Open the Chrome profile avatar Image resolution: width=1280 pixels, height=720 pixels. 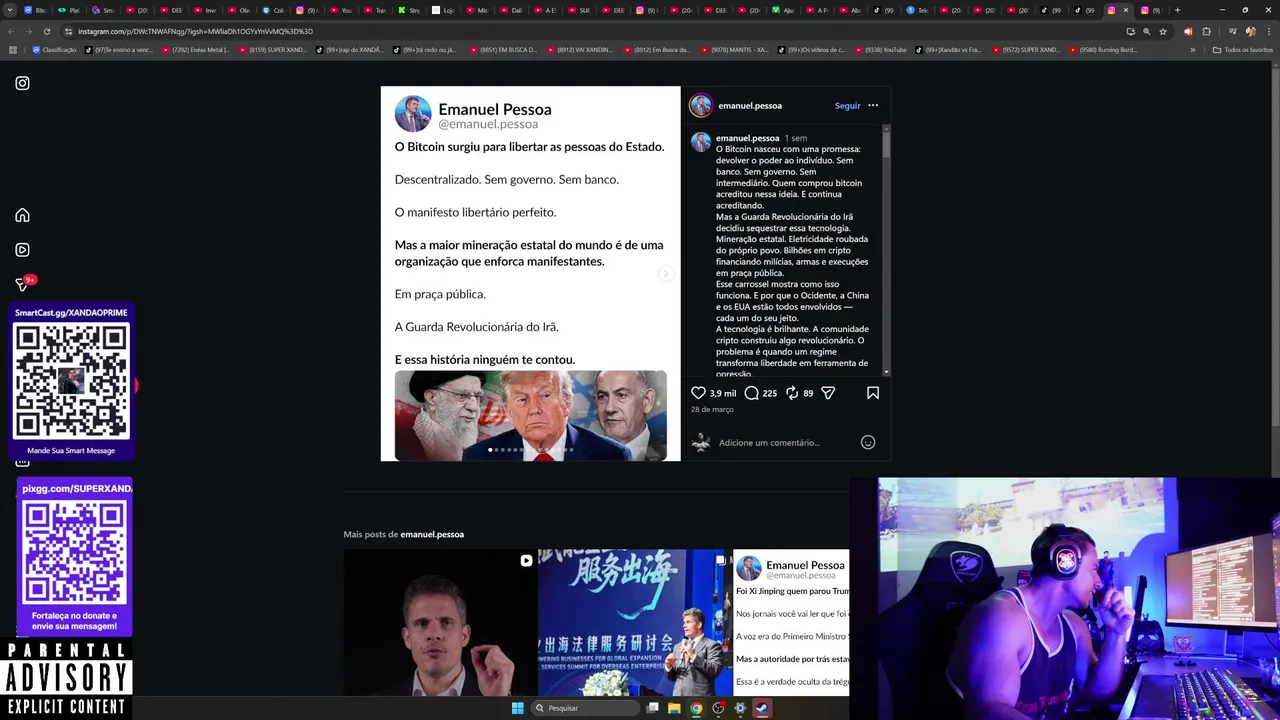point(1250,31)
